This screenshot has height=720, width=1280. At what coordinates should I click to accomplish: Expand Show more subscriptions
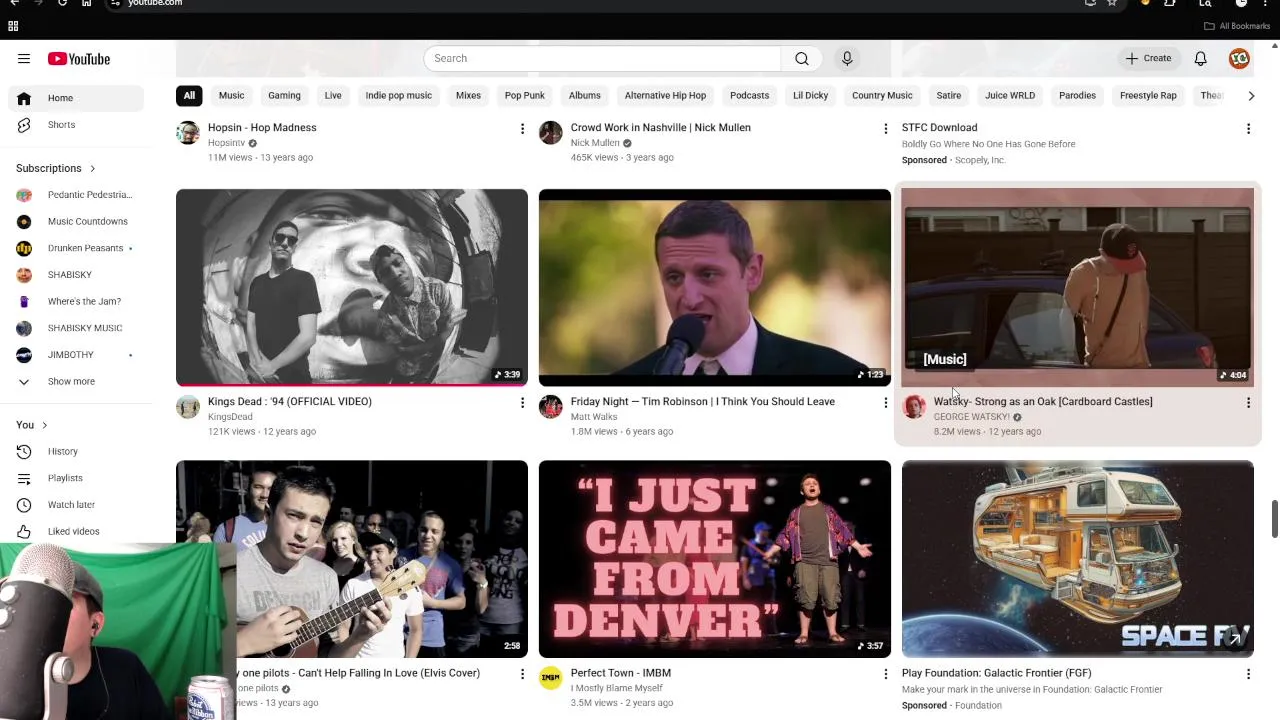tap(76, 381)
